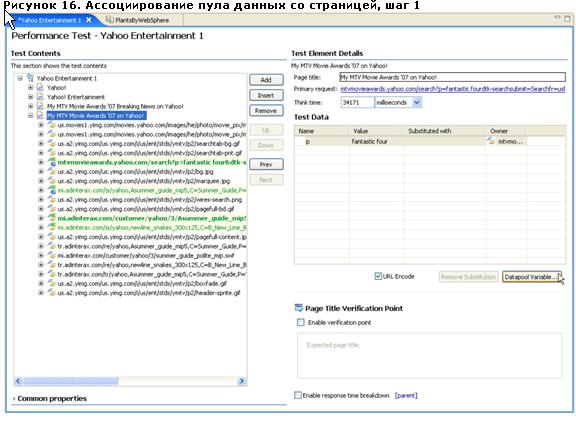Screen dimensions: 576x421
Task: Click the page icon beside Yahoo! row
Action: point(40,88)
